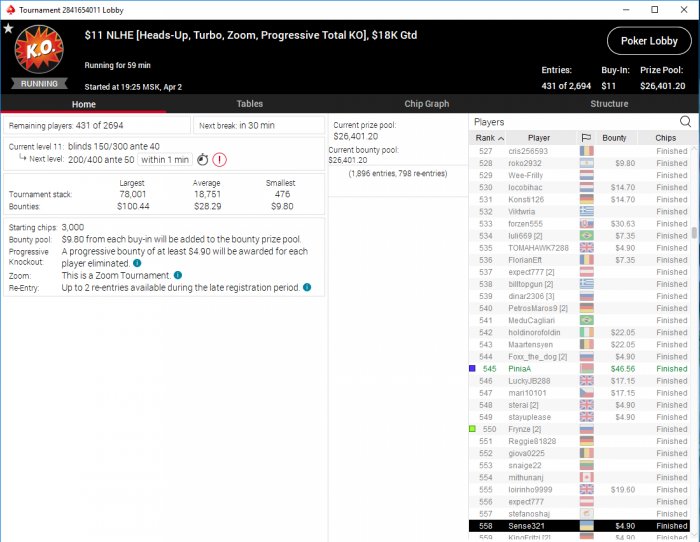Viewport: 700px width, 542px height.
Task: Click blue marker next to PiniaA
Action: pyautogui.click(x=472, y=368)
